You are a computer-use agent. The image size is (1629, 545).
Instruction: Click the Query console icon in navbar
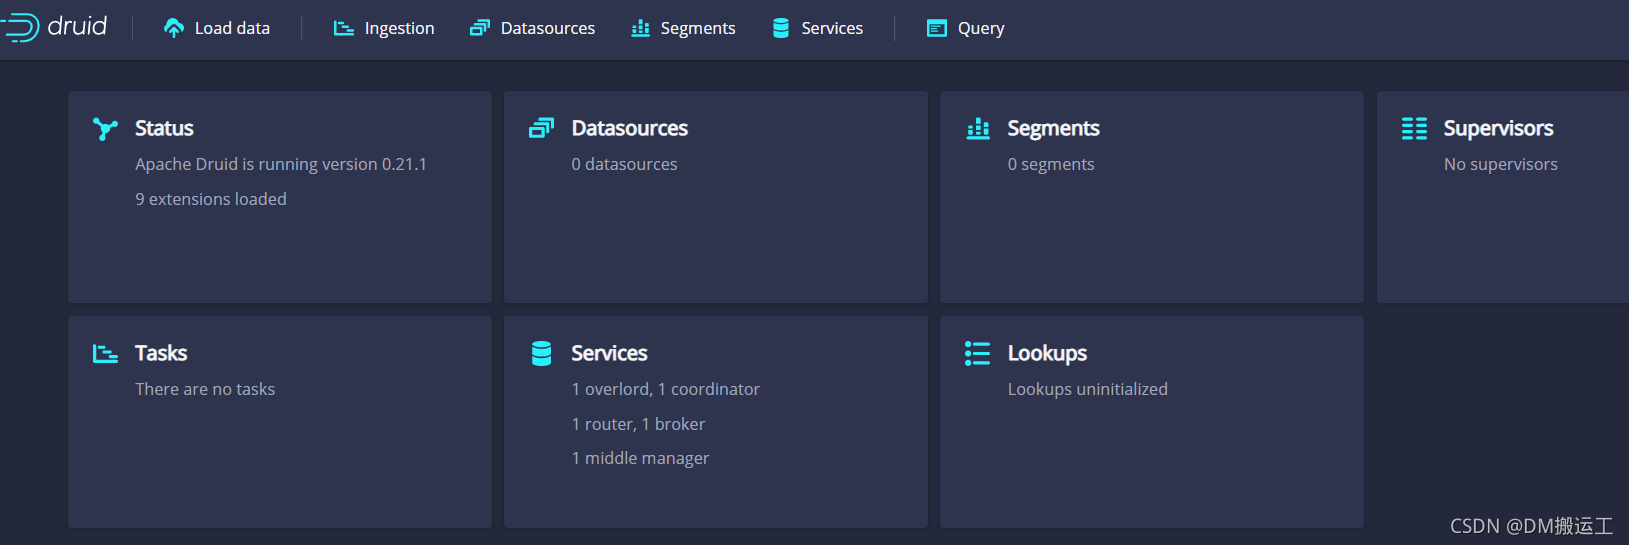pos(937,28)
